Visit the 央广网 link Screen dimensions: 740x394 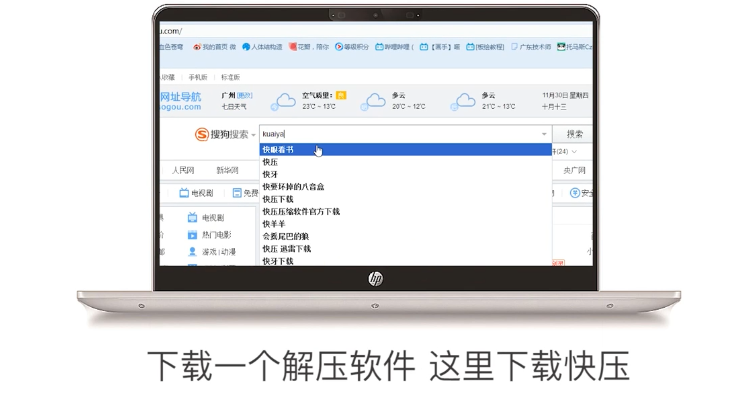(574, 170)
